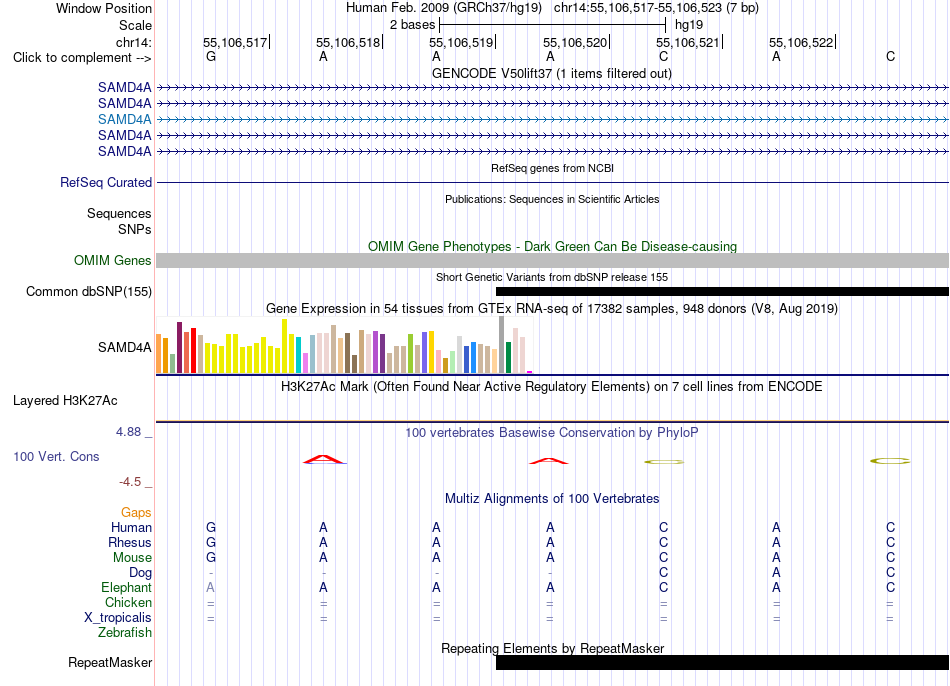Open 'Publications: Sequences in Scientific Articles' title
This screenshot has width=950, height=686.
552,199
